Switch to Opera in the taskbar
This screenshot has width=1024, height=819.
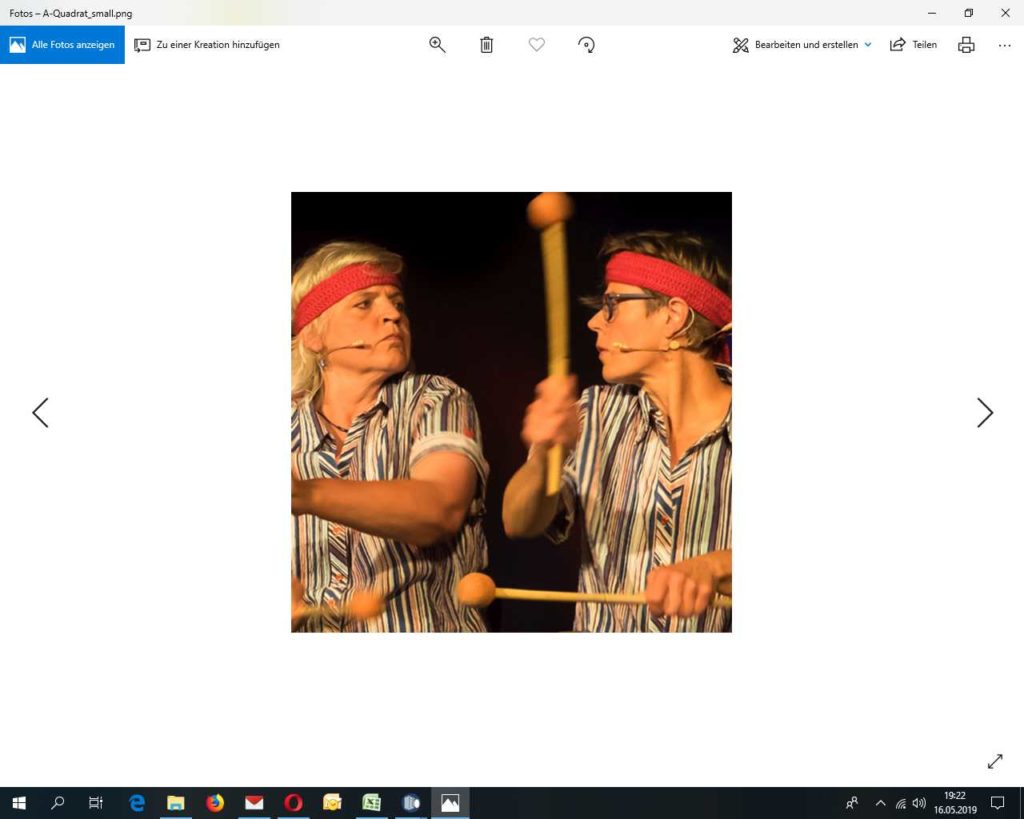point(293,803)
